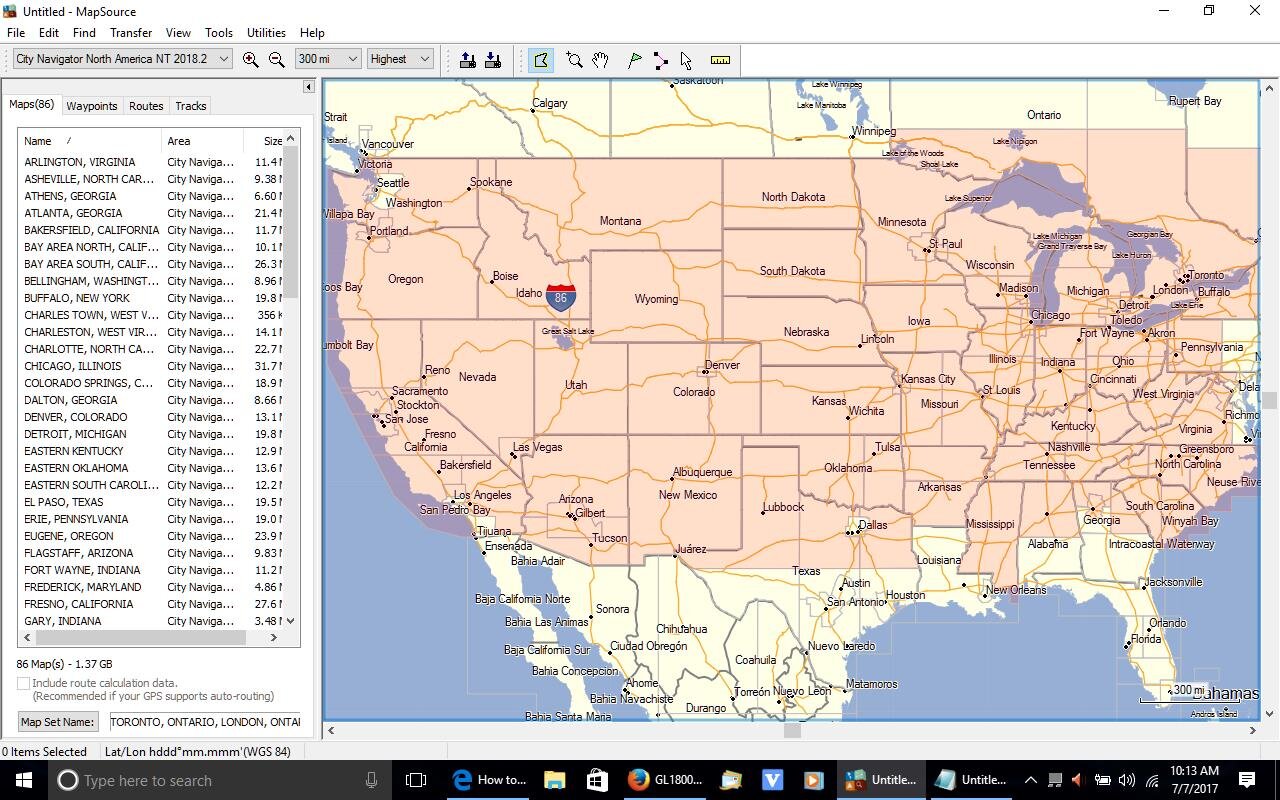1280x800 pixels.
Task: Select EUGENE, OREGON map row
Action: point(151,536)
